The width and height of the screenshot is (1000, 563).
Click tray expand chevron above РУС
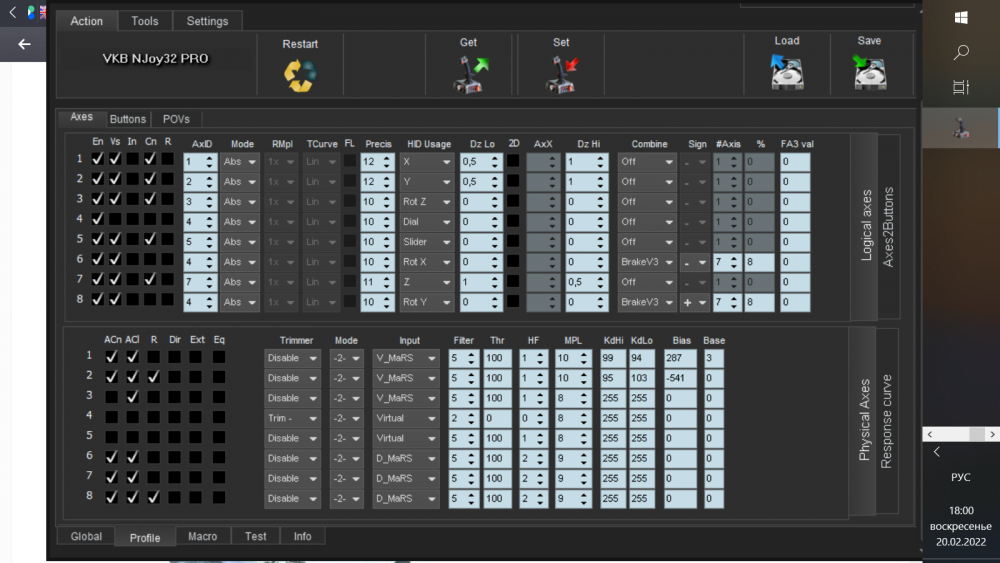click(937, 452)
